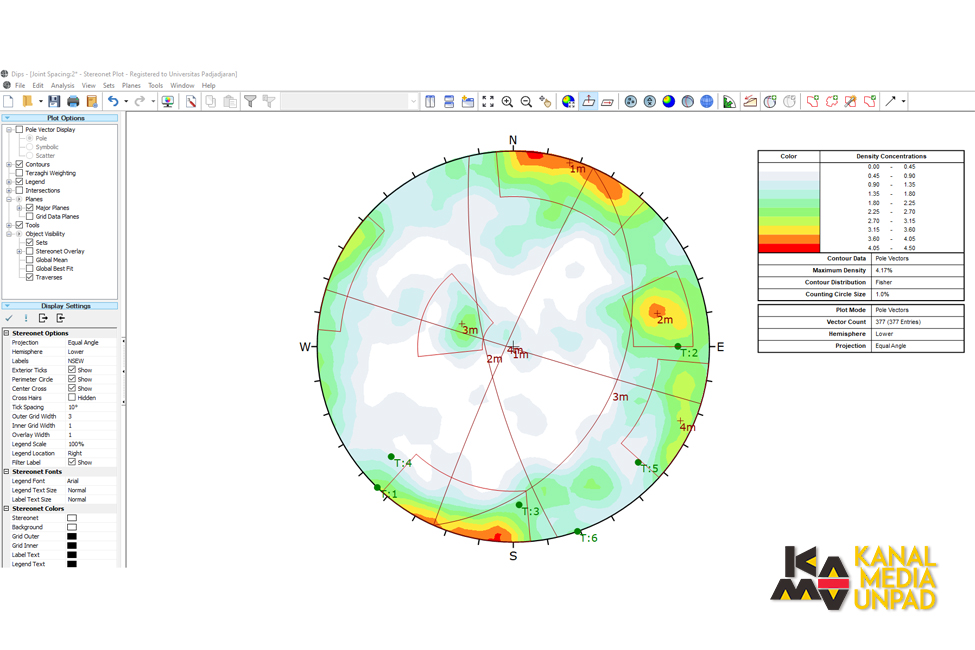The width and height of the screenshot is (975, 650).
Task: Expand the Contours tree node
Action: point(9,165)
